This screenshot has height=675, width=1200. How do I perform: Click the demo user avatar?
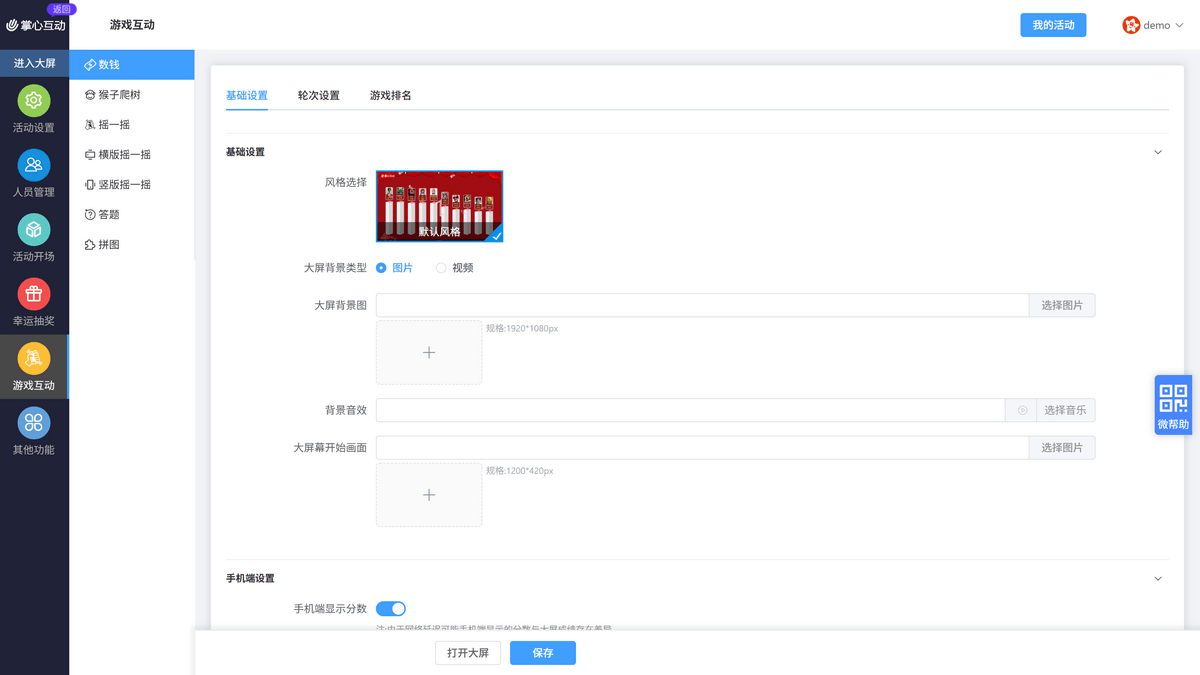click(x=1131, y=25)
